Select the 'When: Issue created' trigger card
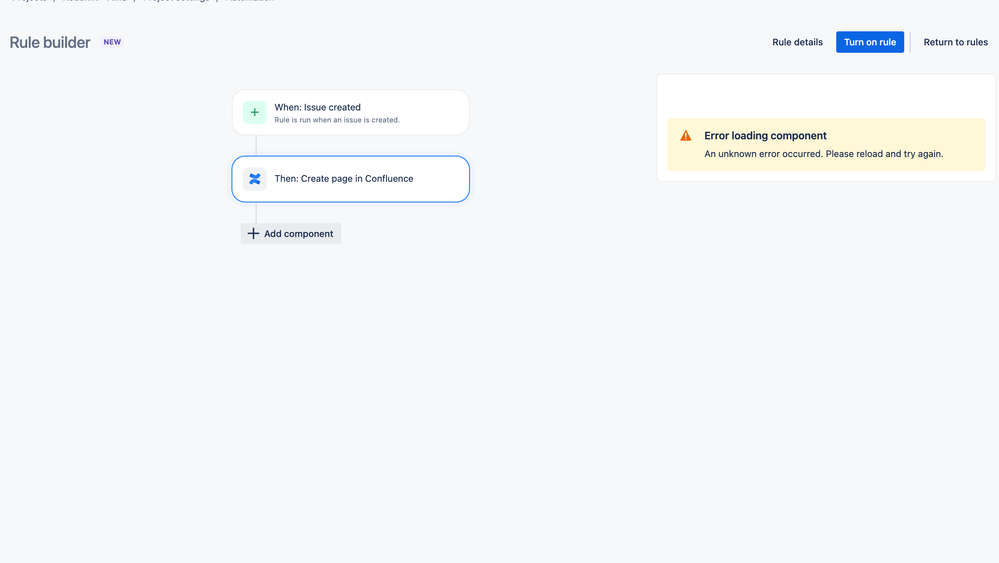 click(350, 112)
